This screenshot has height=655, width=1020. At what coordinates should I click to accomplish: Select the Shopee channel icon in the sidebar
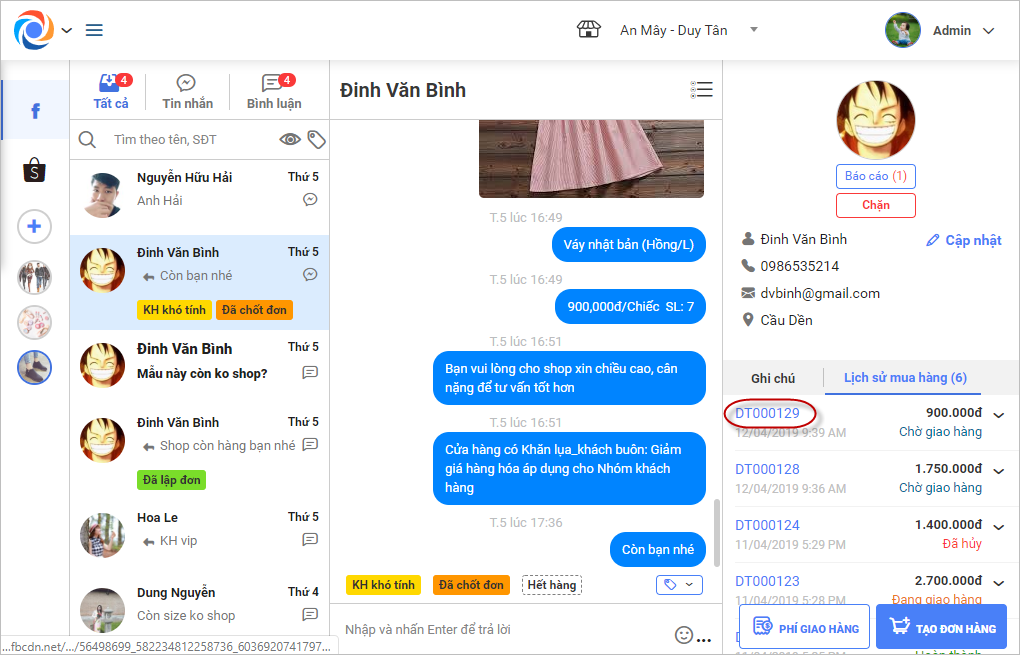click(x=34, y=170)
